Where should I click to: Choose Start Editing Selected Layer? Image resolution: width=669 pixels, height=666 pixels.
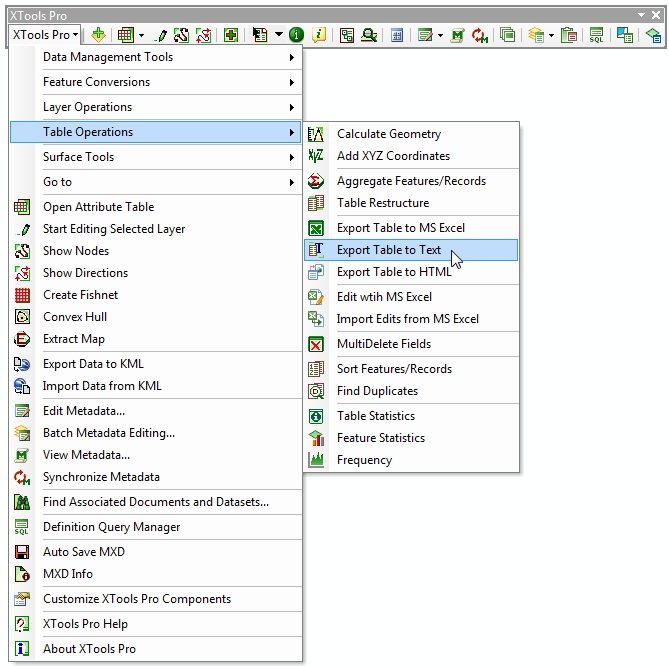(x=156, y=229)
